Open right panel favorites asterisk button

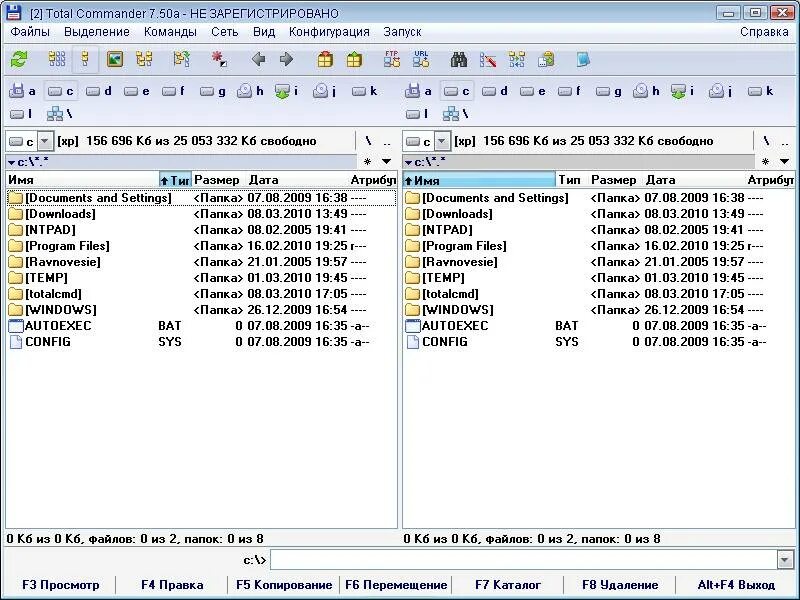765,162
